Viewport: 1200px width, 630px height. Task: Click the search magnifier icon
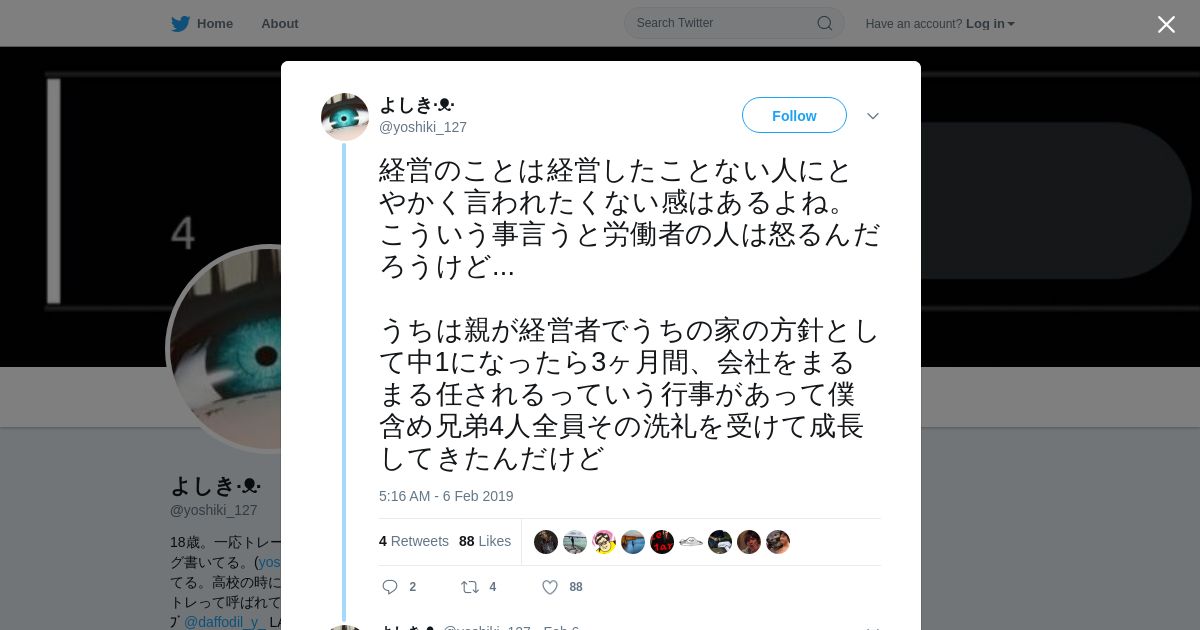tap(825, 23)
